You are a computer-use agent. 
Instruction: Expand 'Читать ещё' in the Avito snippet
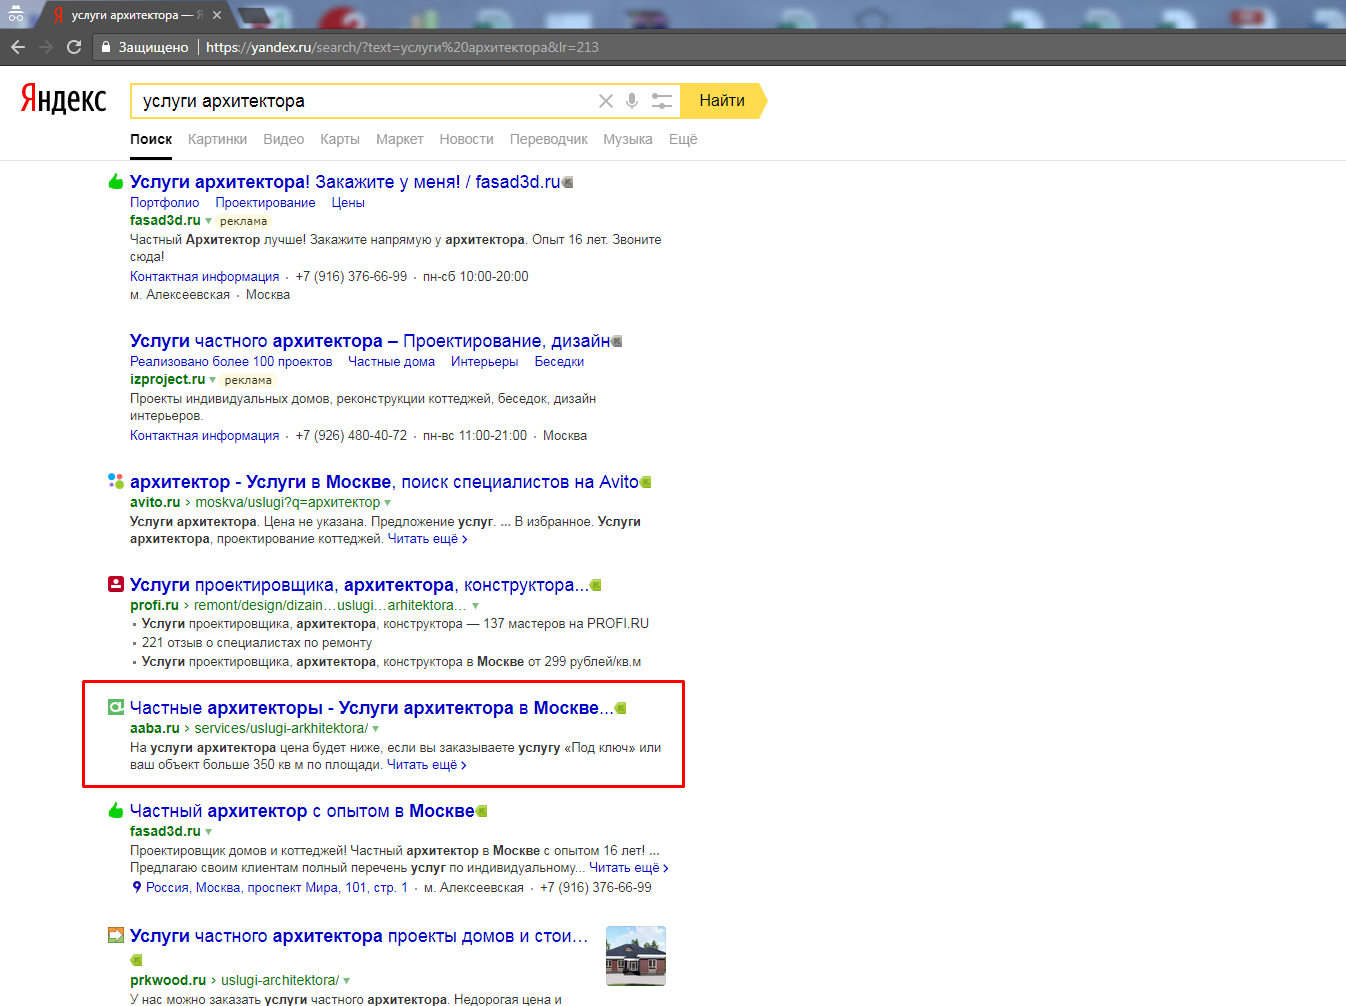pos(428,538)
